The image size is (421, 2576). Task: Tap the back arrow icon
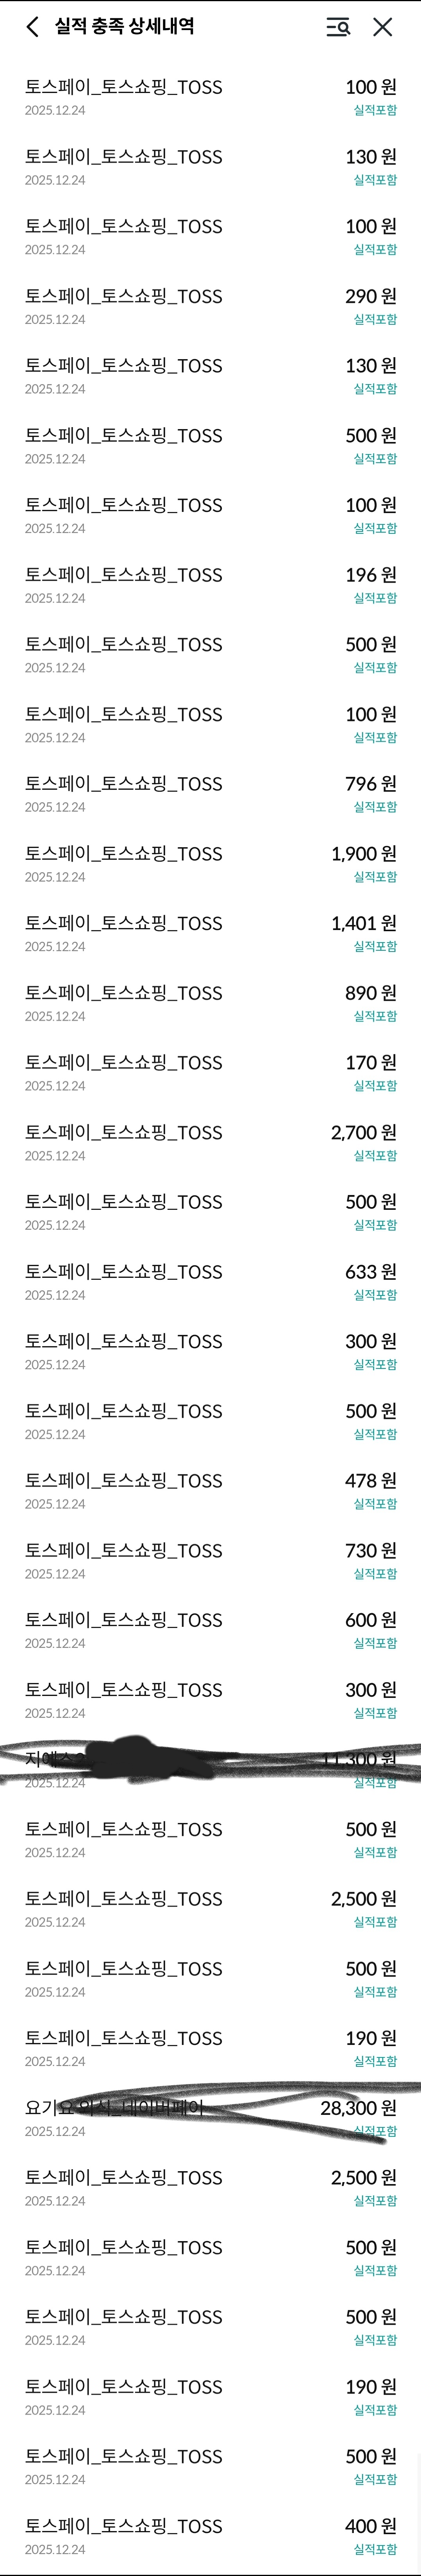(33, 27)
